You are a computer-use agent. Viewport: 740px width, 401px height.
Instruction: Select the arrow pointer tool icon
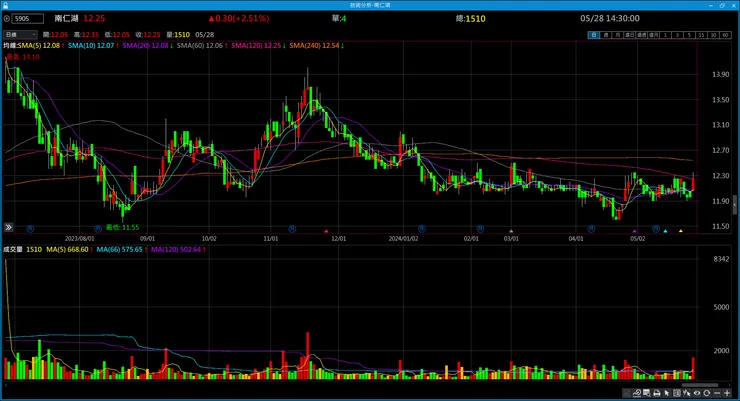click(666, 393)
